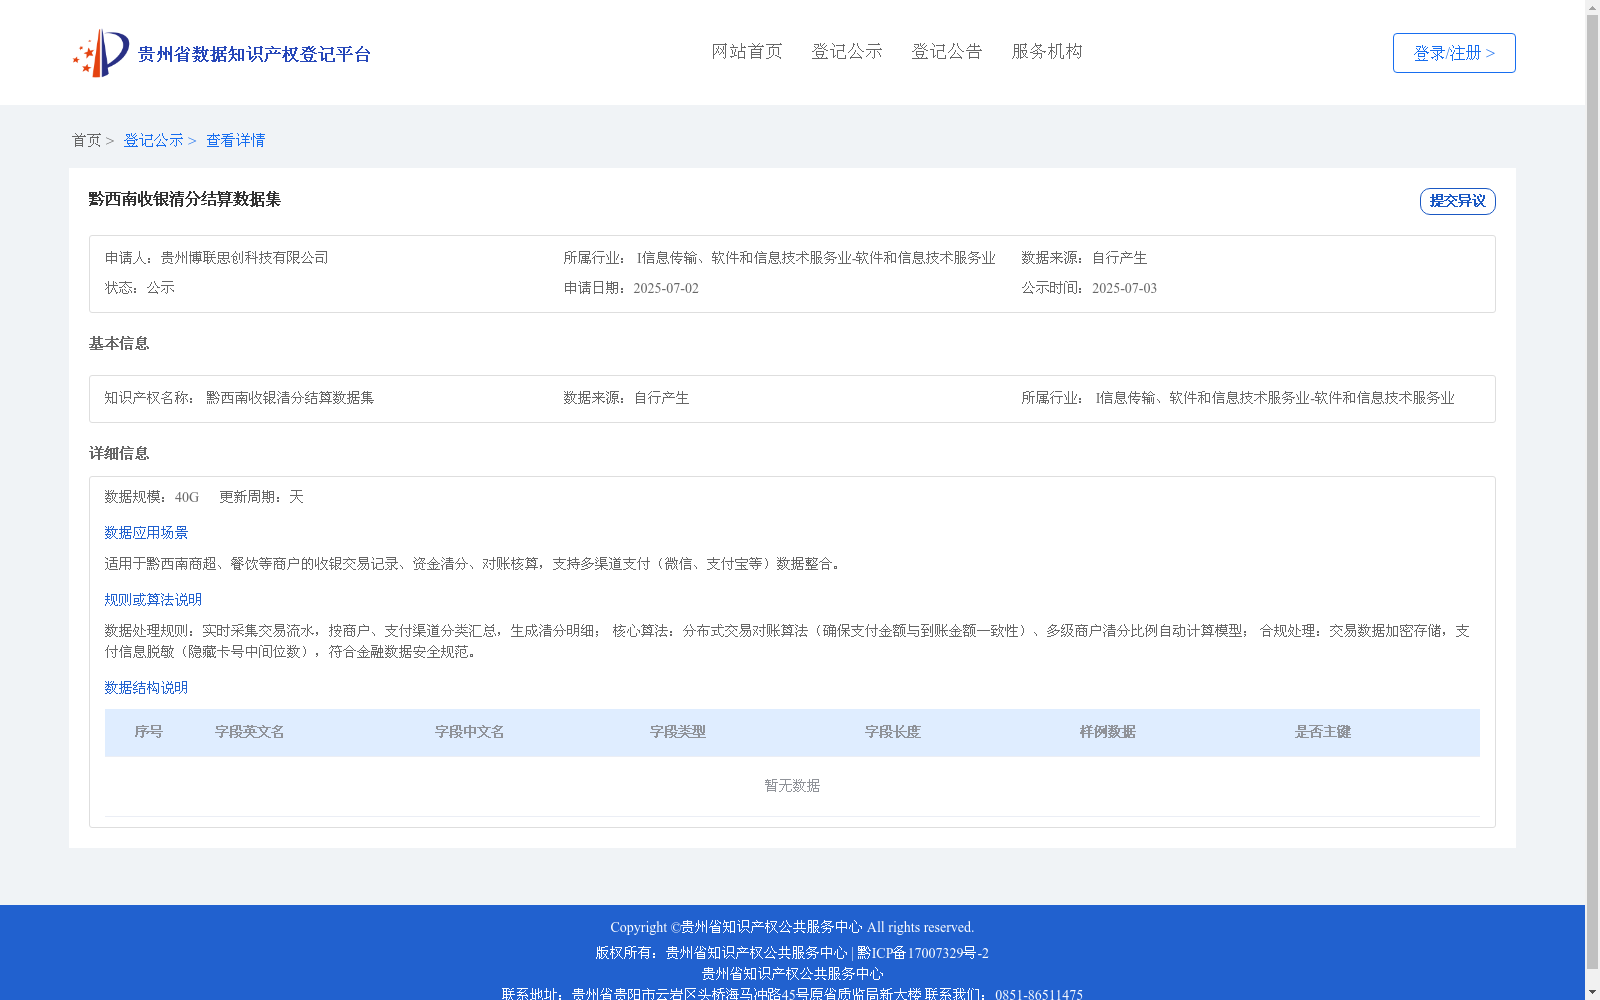Click the 样例数据 column header
This screenshot has height=1000, width=1600.
(x=1108, y=732)
